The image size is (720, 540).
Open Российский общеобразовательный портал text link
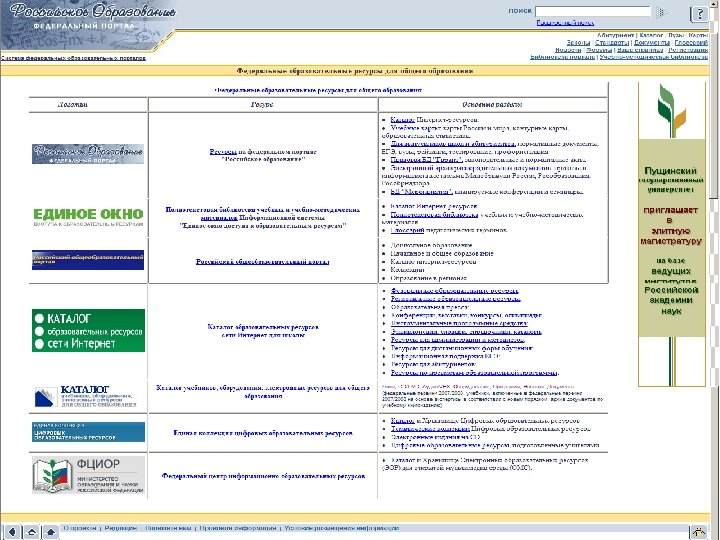(x=263, y=262)
